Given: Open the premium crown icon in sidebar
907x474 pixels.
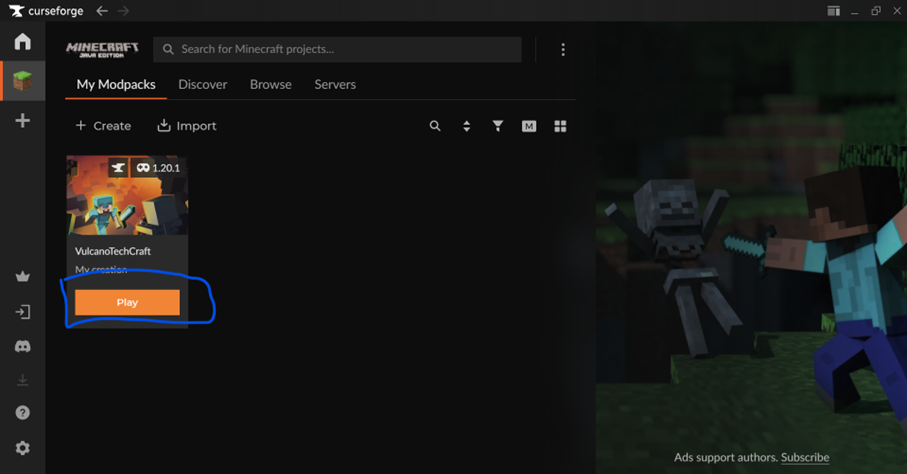Looking at the screenshot, I should point(23,277).
